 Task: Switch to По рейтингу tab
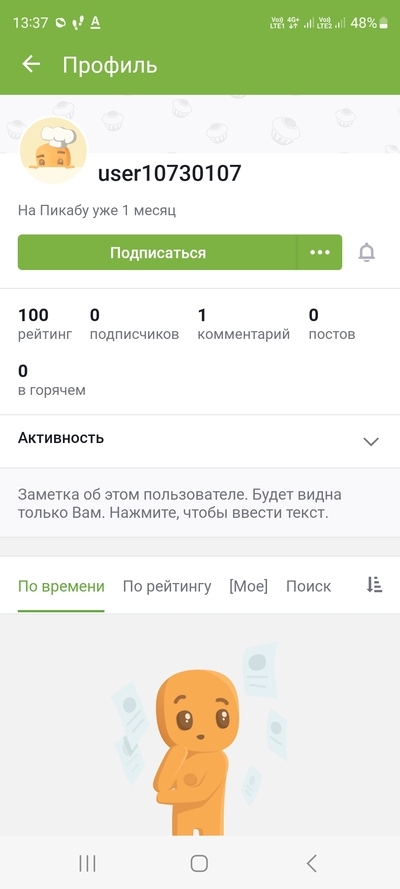click(x=167, y=586)
